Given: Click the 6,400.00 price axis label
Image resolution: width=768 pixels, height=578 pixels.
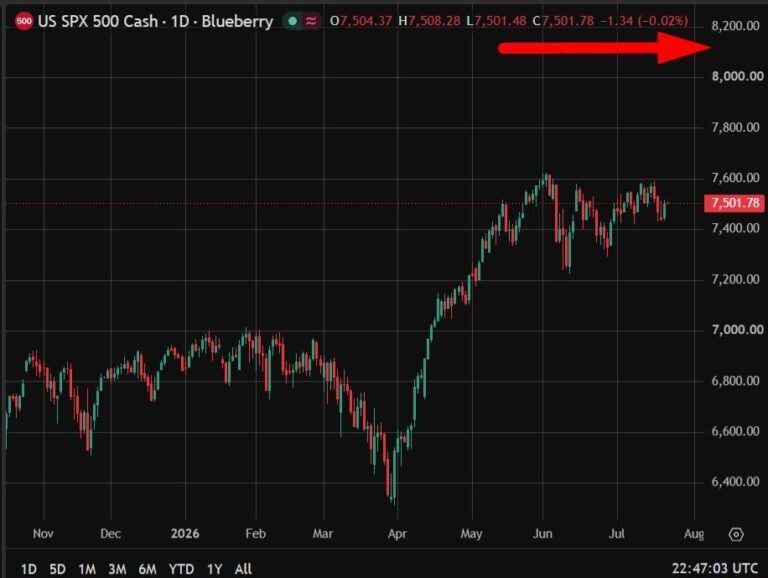Looking at the screenshot, I should pos(735,482).
